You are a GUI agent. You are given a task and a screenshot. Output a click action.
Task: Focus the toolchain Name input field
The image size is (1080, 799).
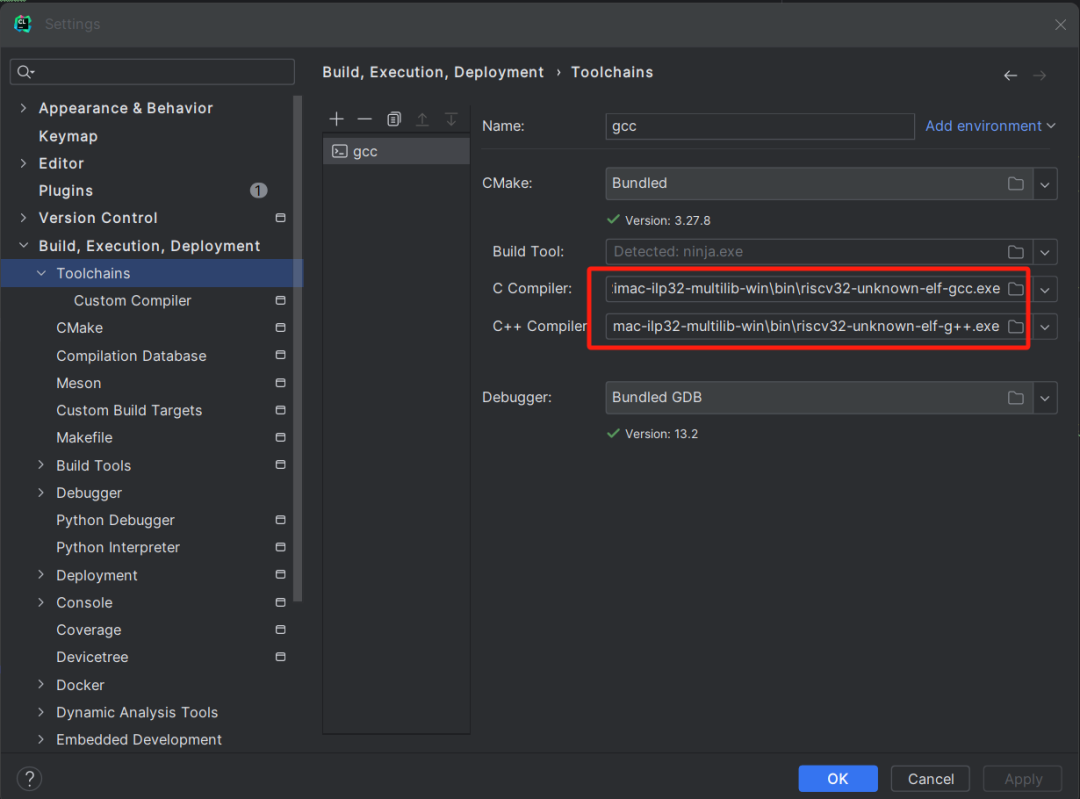[x=760, y=127]
